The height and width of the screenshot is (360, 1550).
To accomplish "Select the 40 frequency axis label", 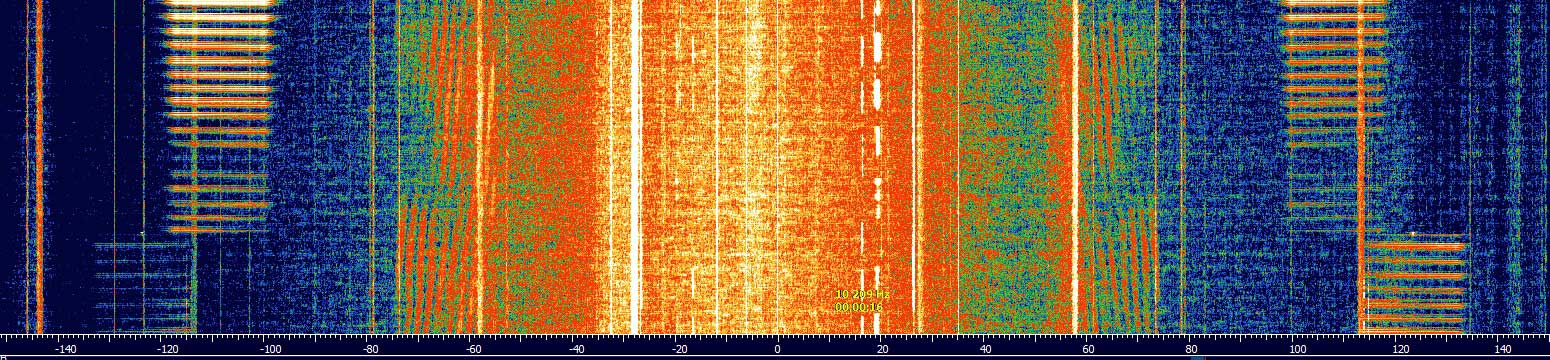I will pos(985,349).
